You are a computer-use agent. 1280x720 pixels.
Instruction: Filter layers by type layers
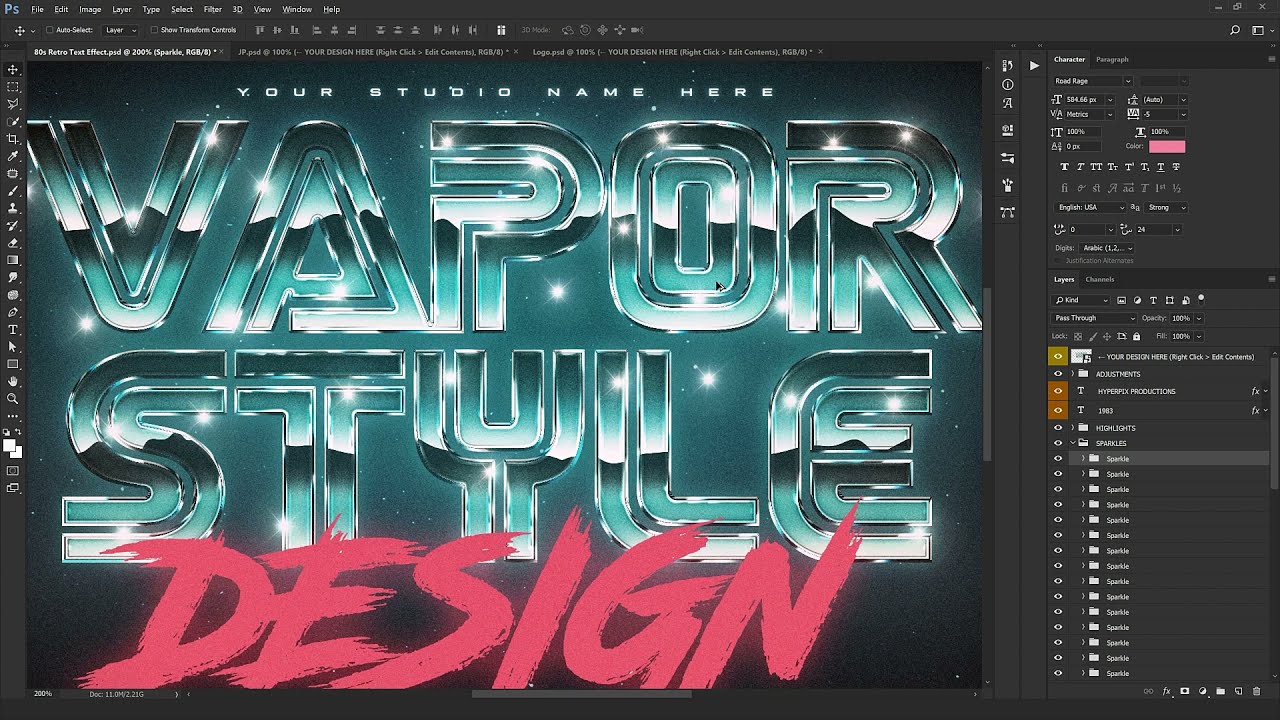tap(1153, 300)
